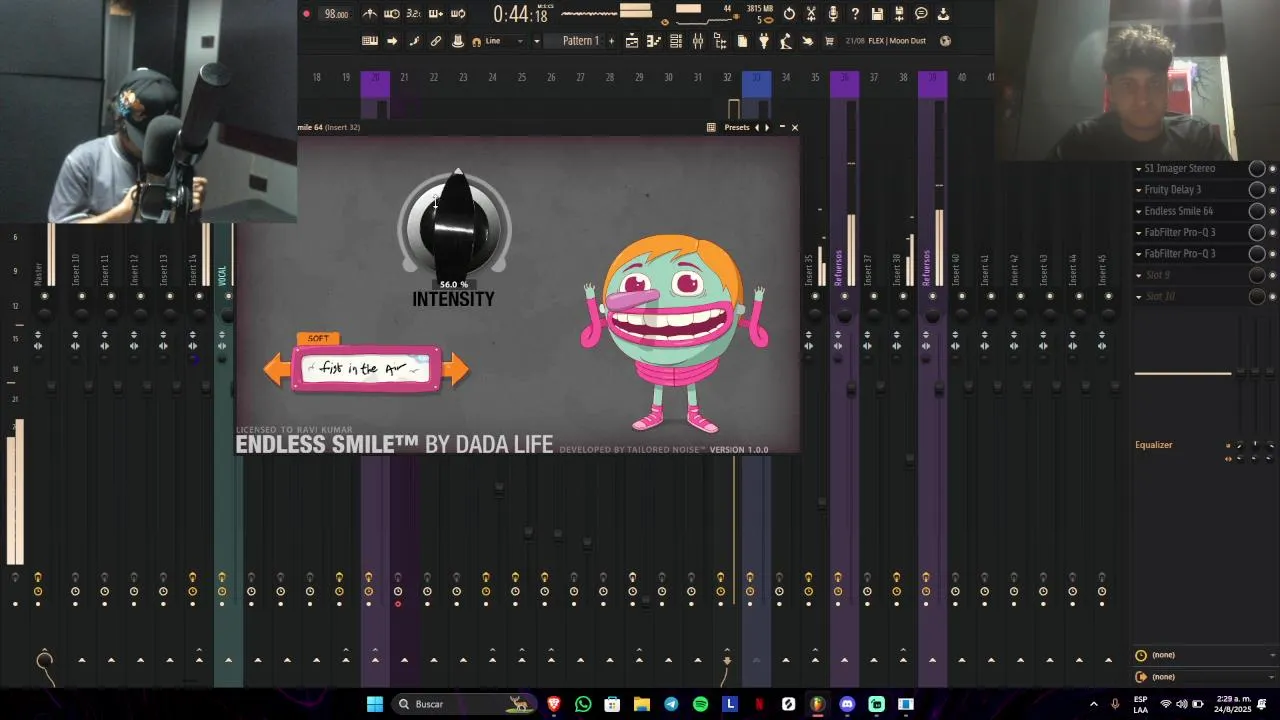Click FLEX | Moon Dust hint text

897,41
